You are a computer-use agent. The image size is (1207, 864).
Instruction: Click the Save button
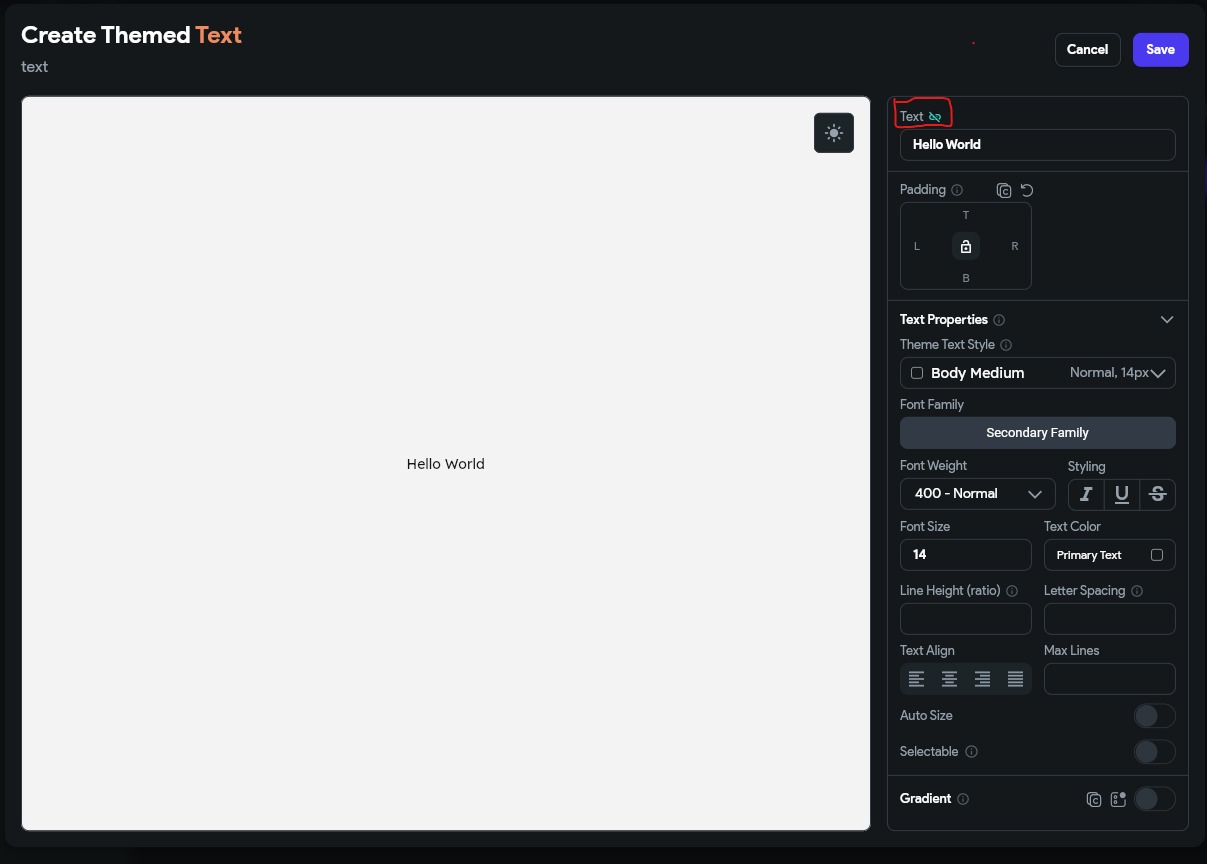1160,49
